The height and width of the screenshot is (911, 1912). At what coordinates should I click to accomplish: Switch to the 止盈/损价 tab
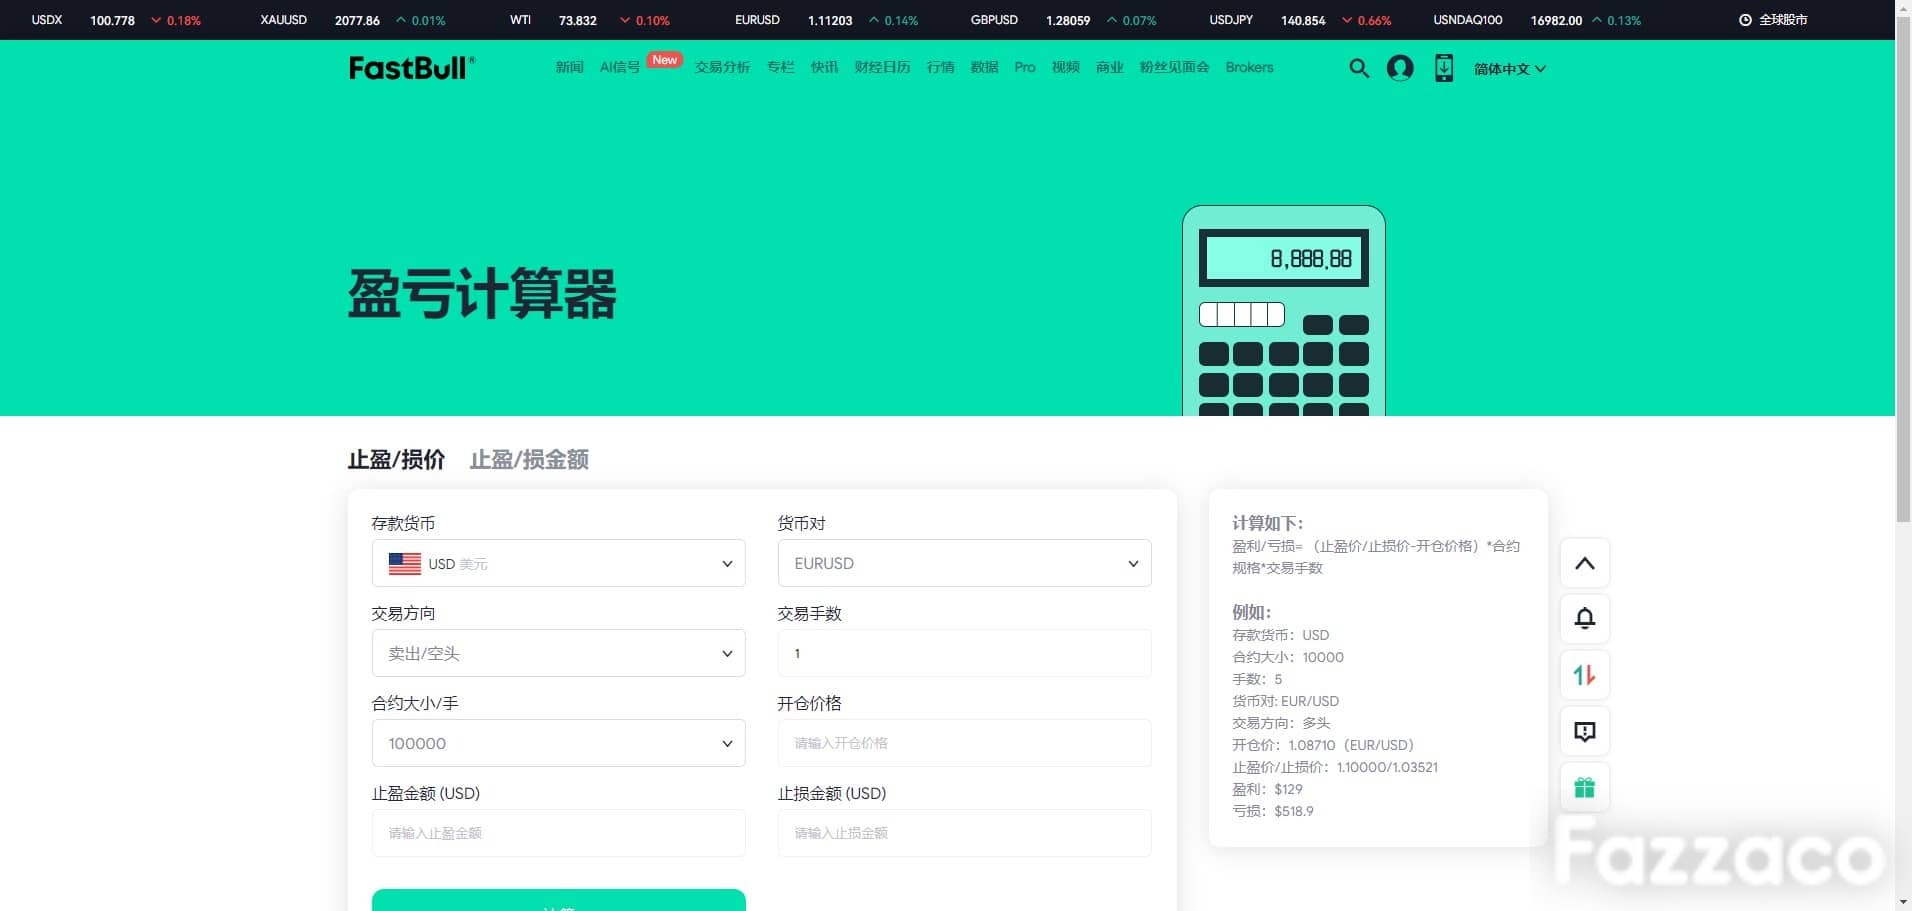(397, 459)
